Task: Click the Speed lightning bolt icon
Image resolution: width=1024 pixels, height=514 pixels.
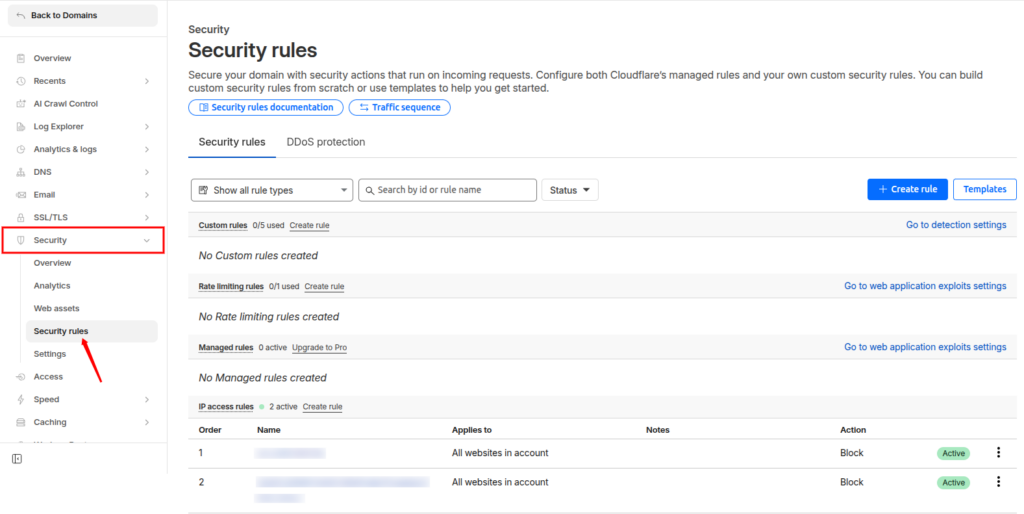Action: click(x=21, y=400)
